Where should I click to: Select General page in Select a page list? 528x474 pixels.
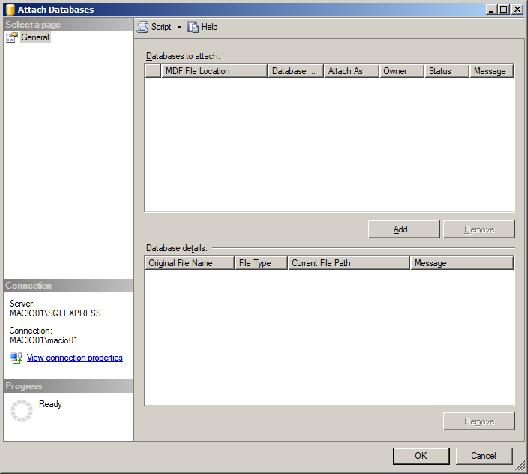(x=35, y=37)
